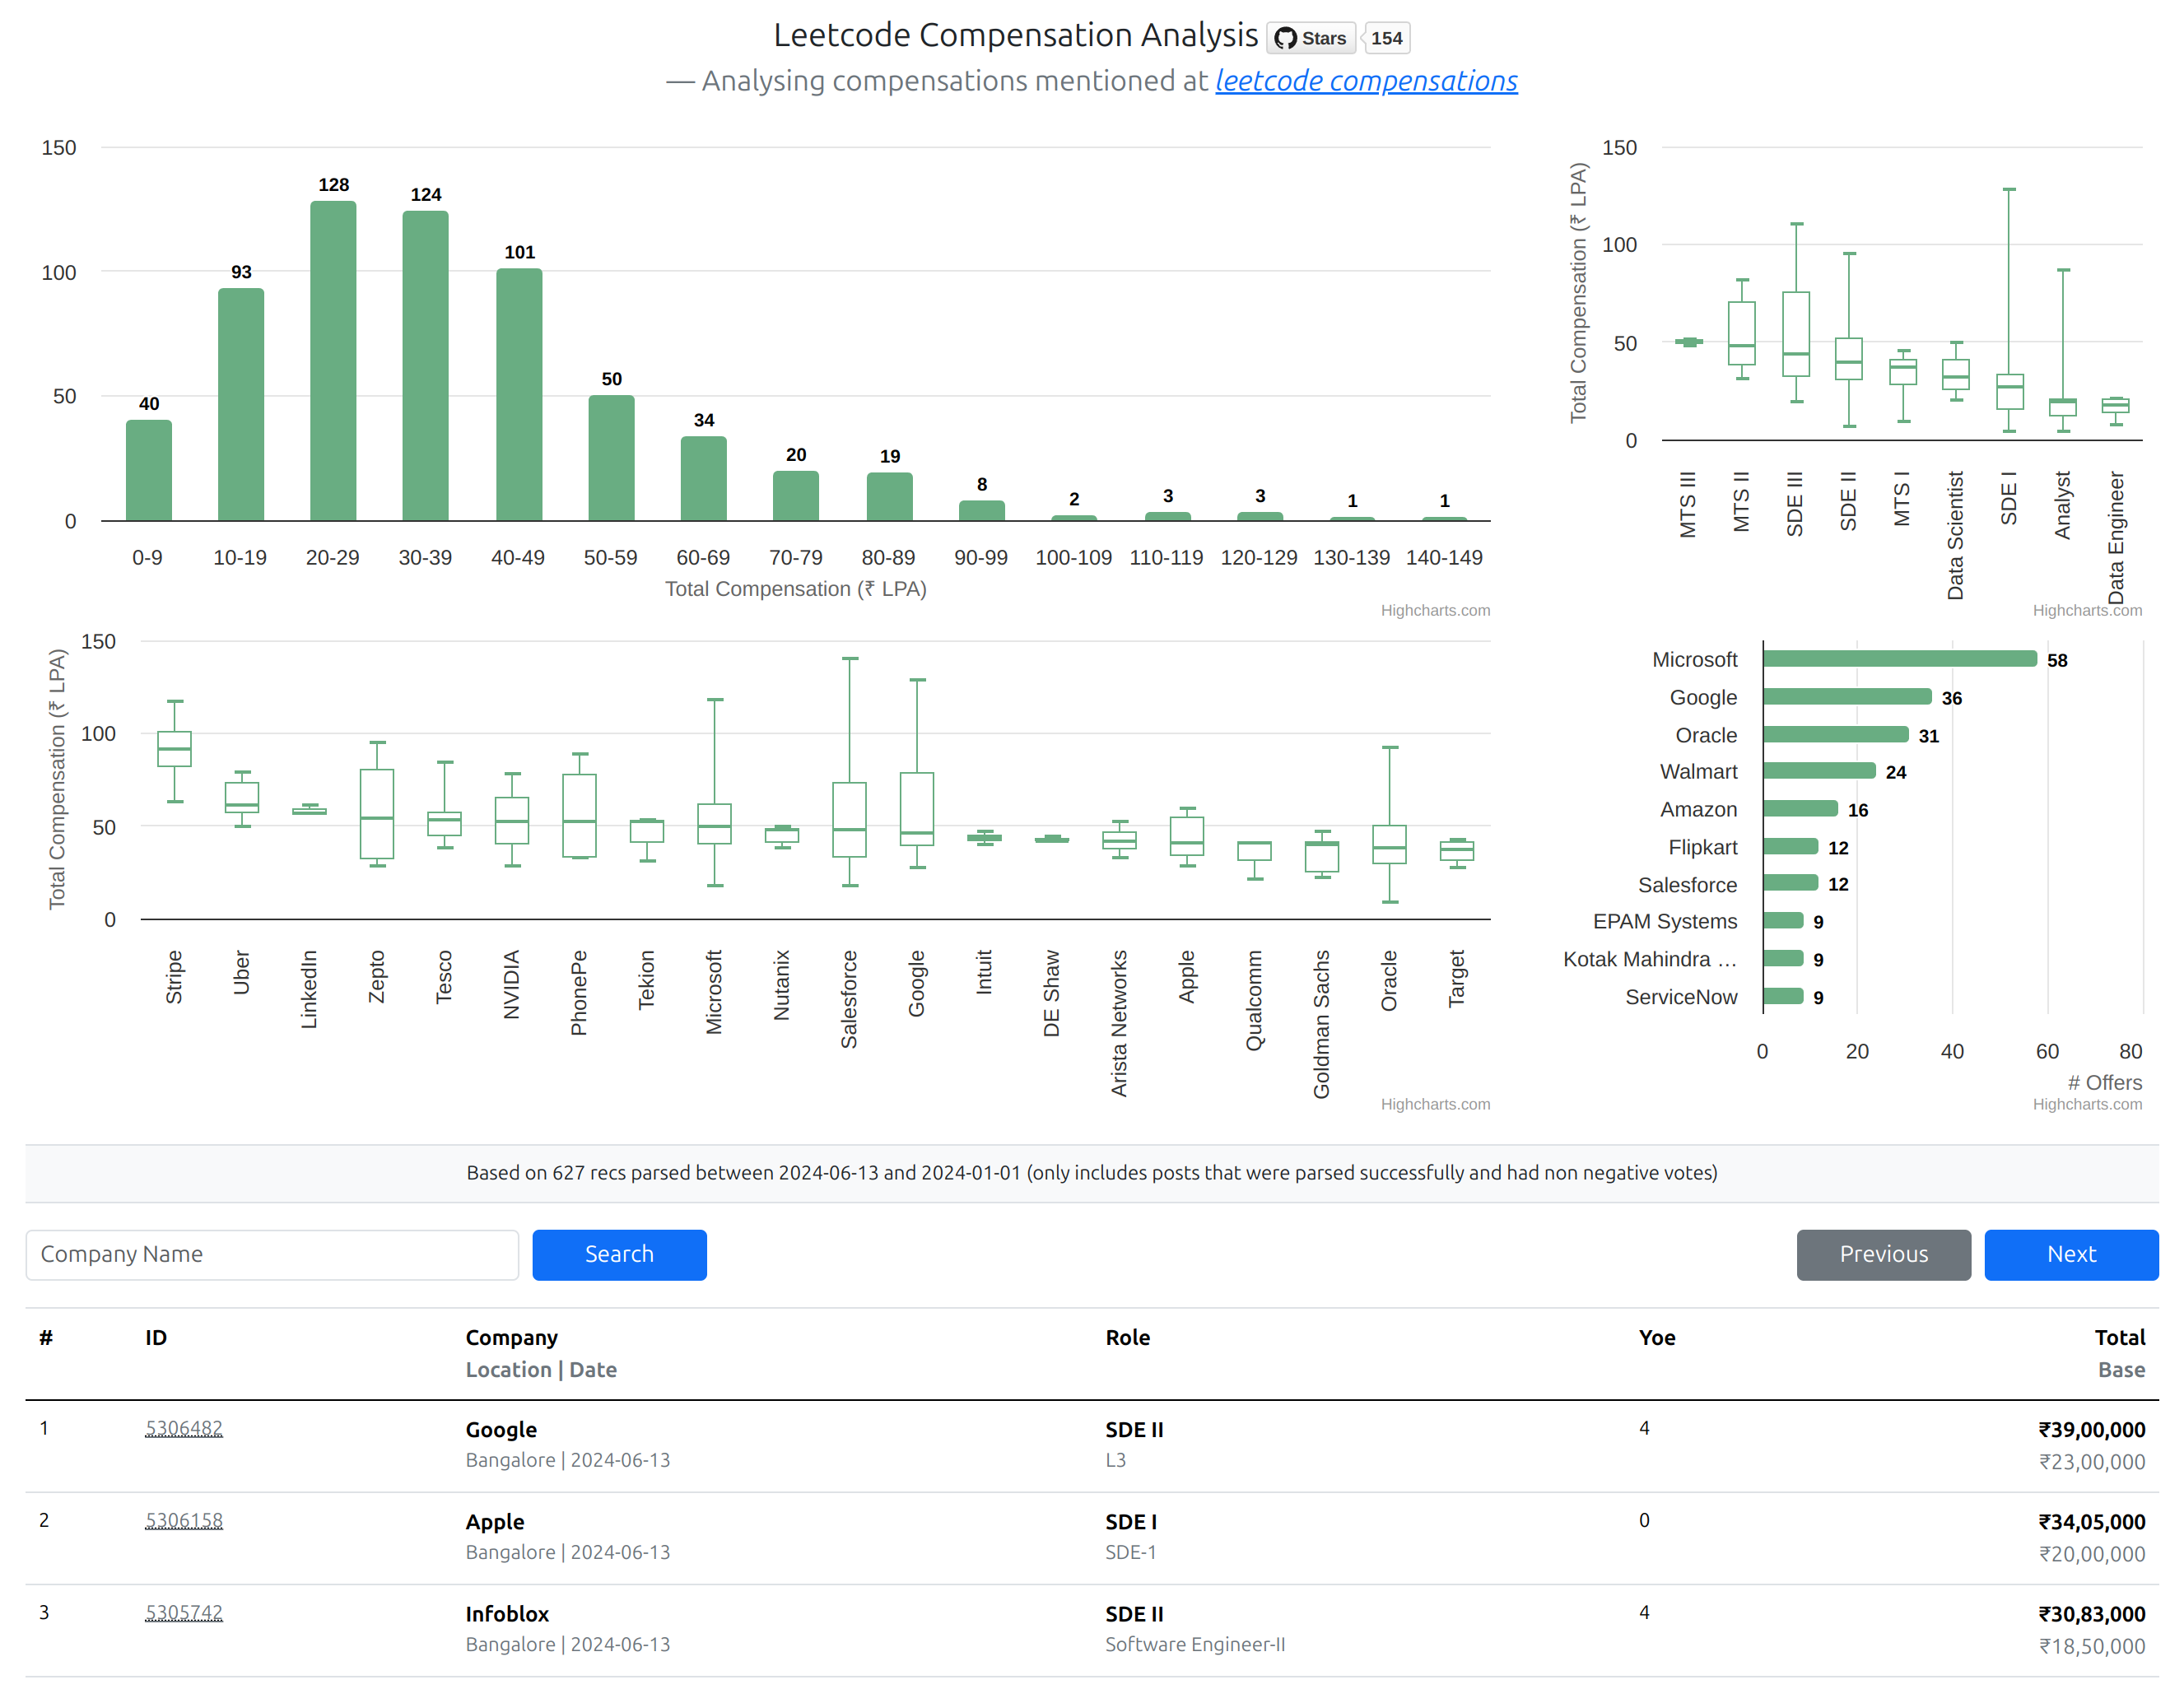
Task: Go to Previous page of results
Action: (1883, 1254)
